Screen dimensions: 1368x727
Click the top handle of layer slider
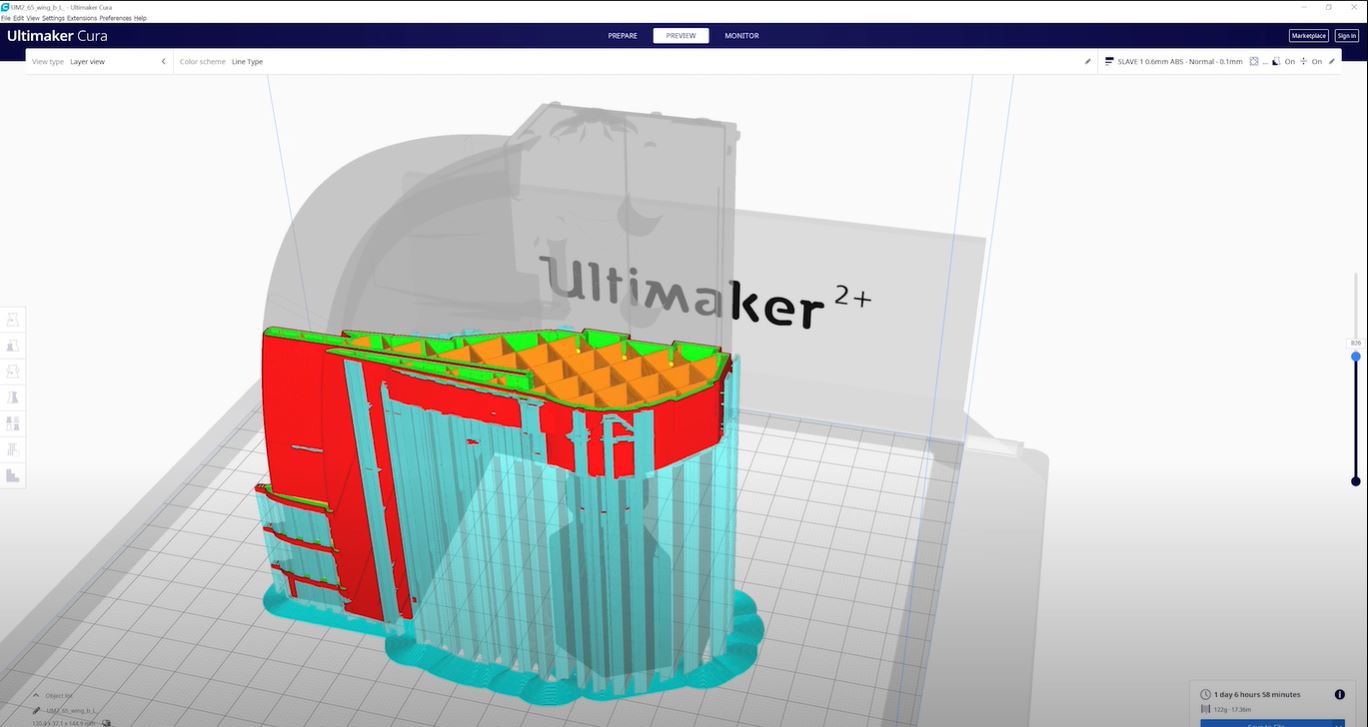point(1356,356)
